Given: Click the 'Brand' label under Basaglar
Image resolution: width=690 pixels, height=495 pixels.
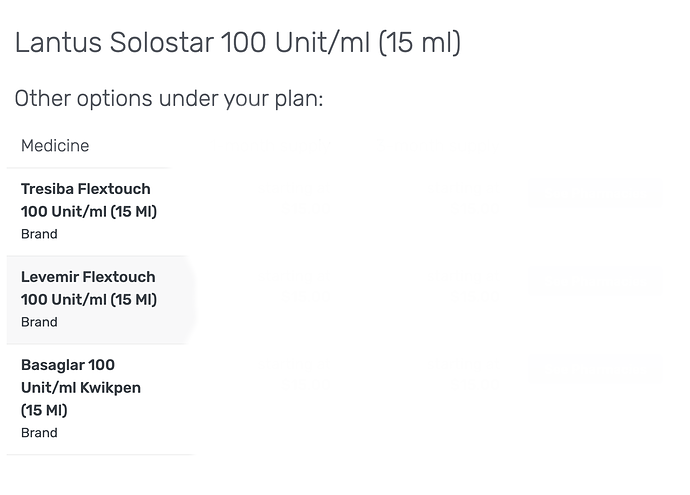Looking at the screenshot, I should pos(39,433).
